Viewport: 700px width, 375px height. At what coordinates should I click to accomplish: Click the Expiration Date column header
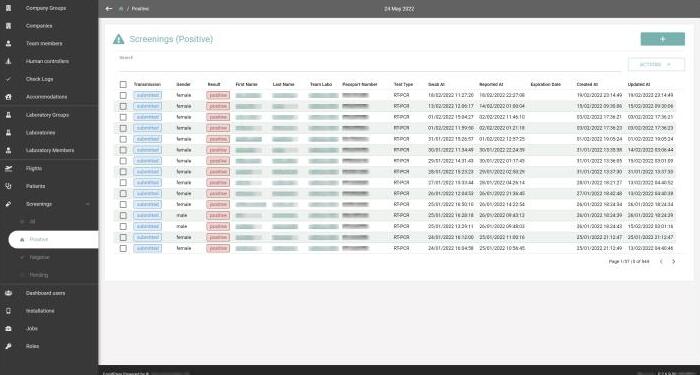click(546, 84)
